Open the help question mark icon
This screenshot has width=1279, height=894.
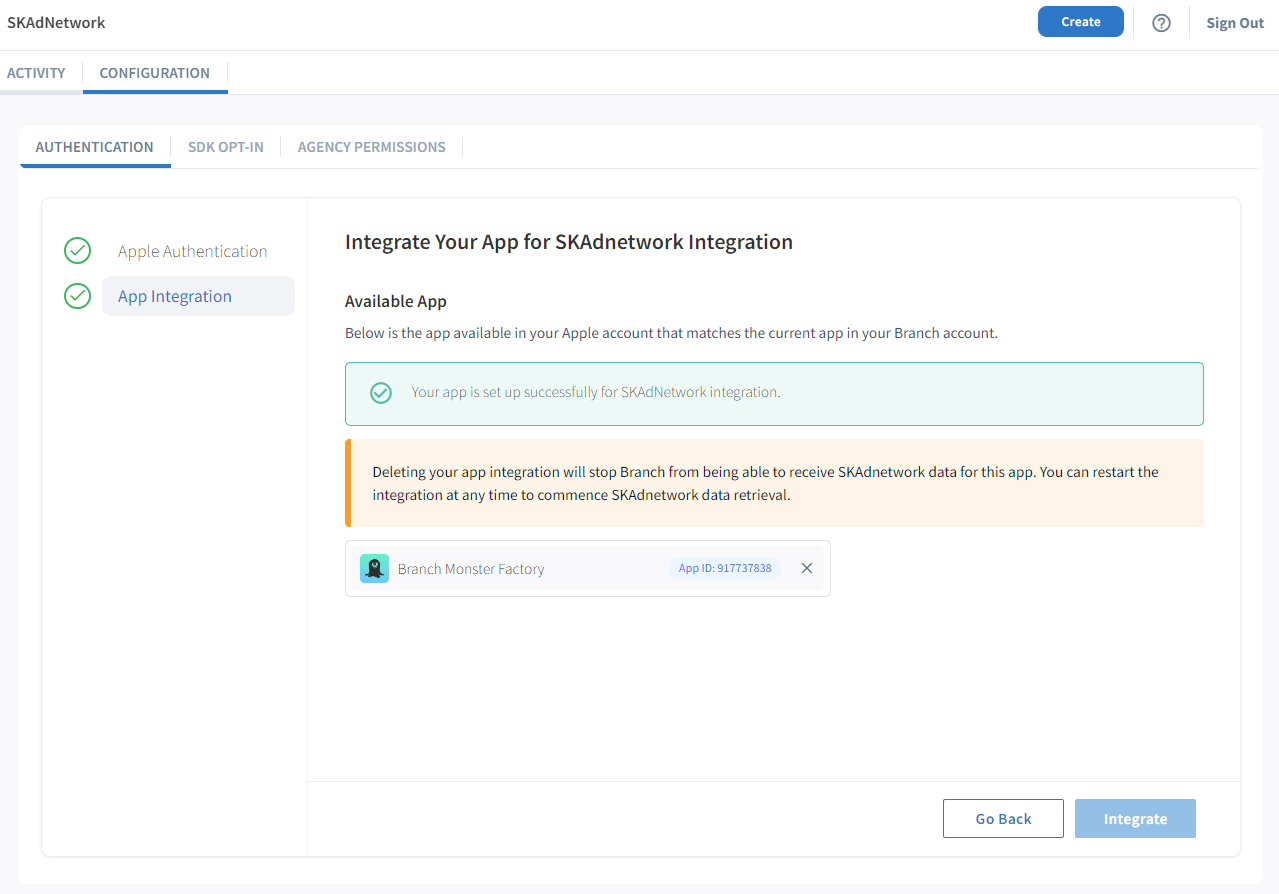1161,23
